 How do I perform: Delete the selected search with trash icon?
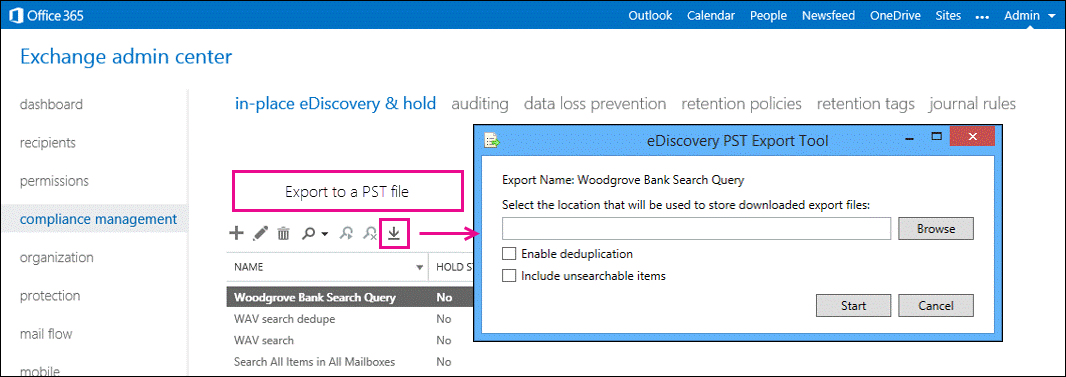[x=283, y=234]
